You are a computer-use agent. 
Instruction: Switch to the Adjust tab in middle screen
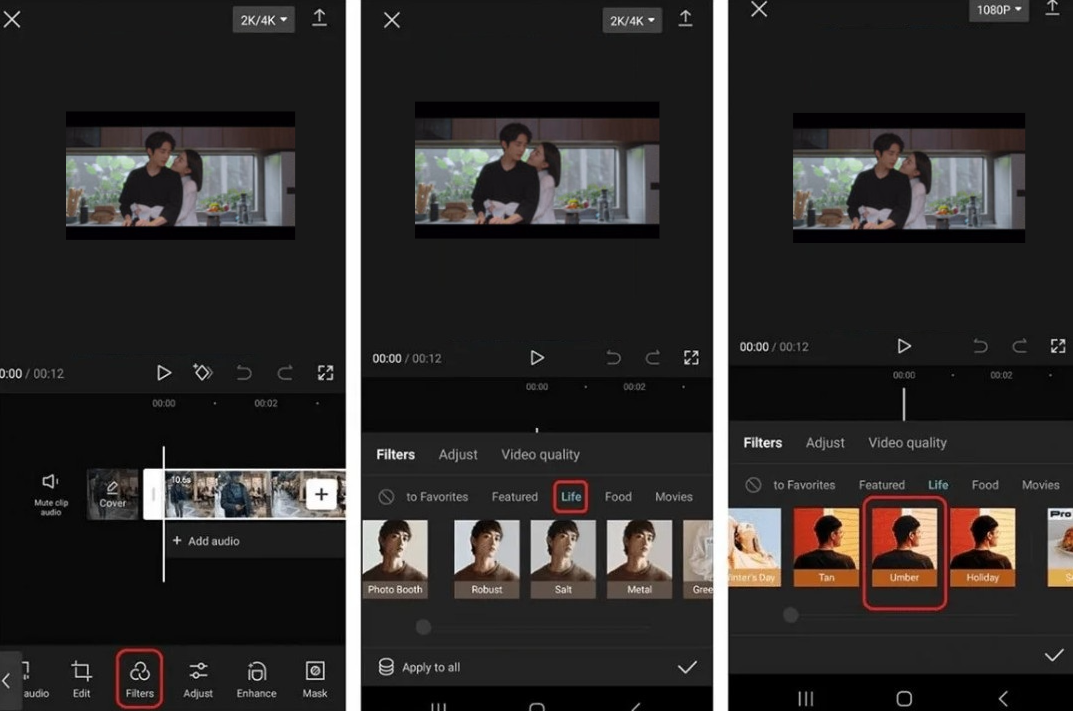pos(458,454)
